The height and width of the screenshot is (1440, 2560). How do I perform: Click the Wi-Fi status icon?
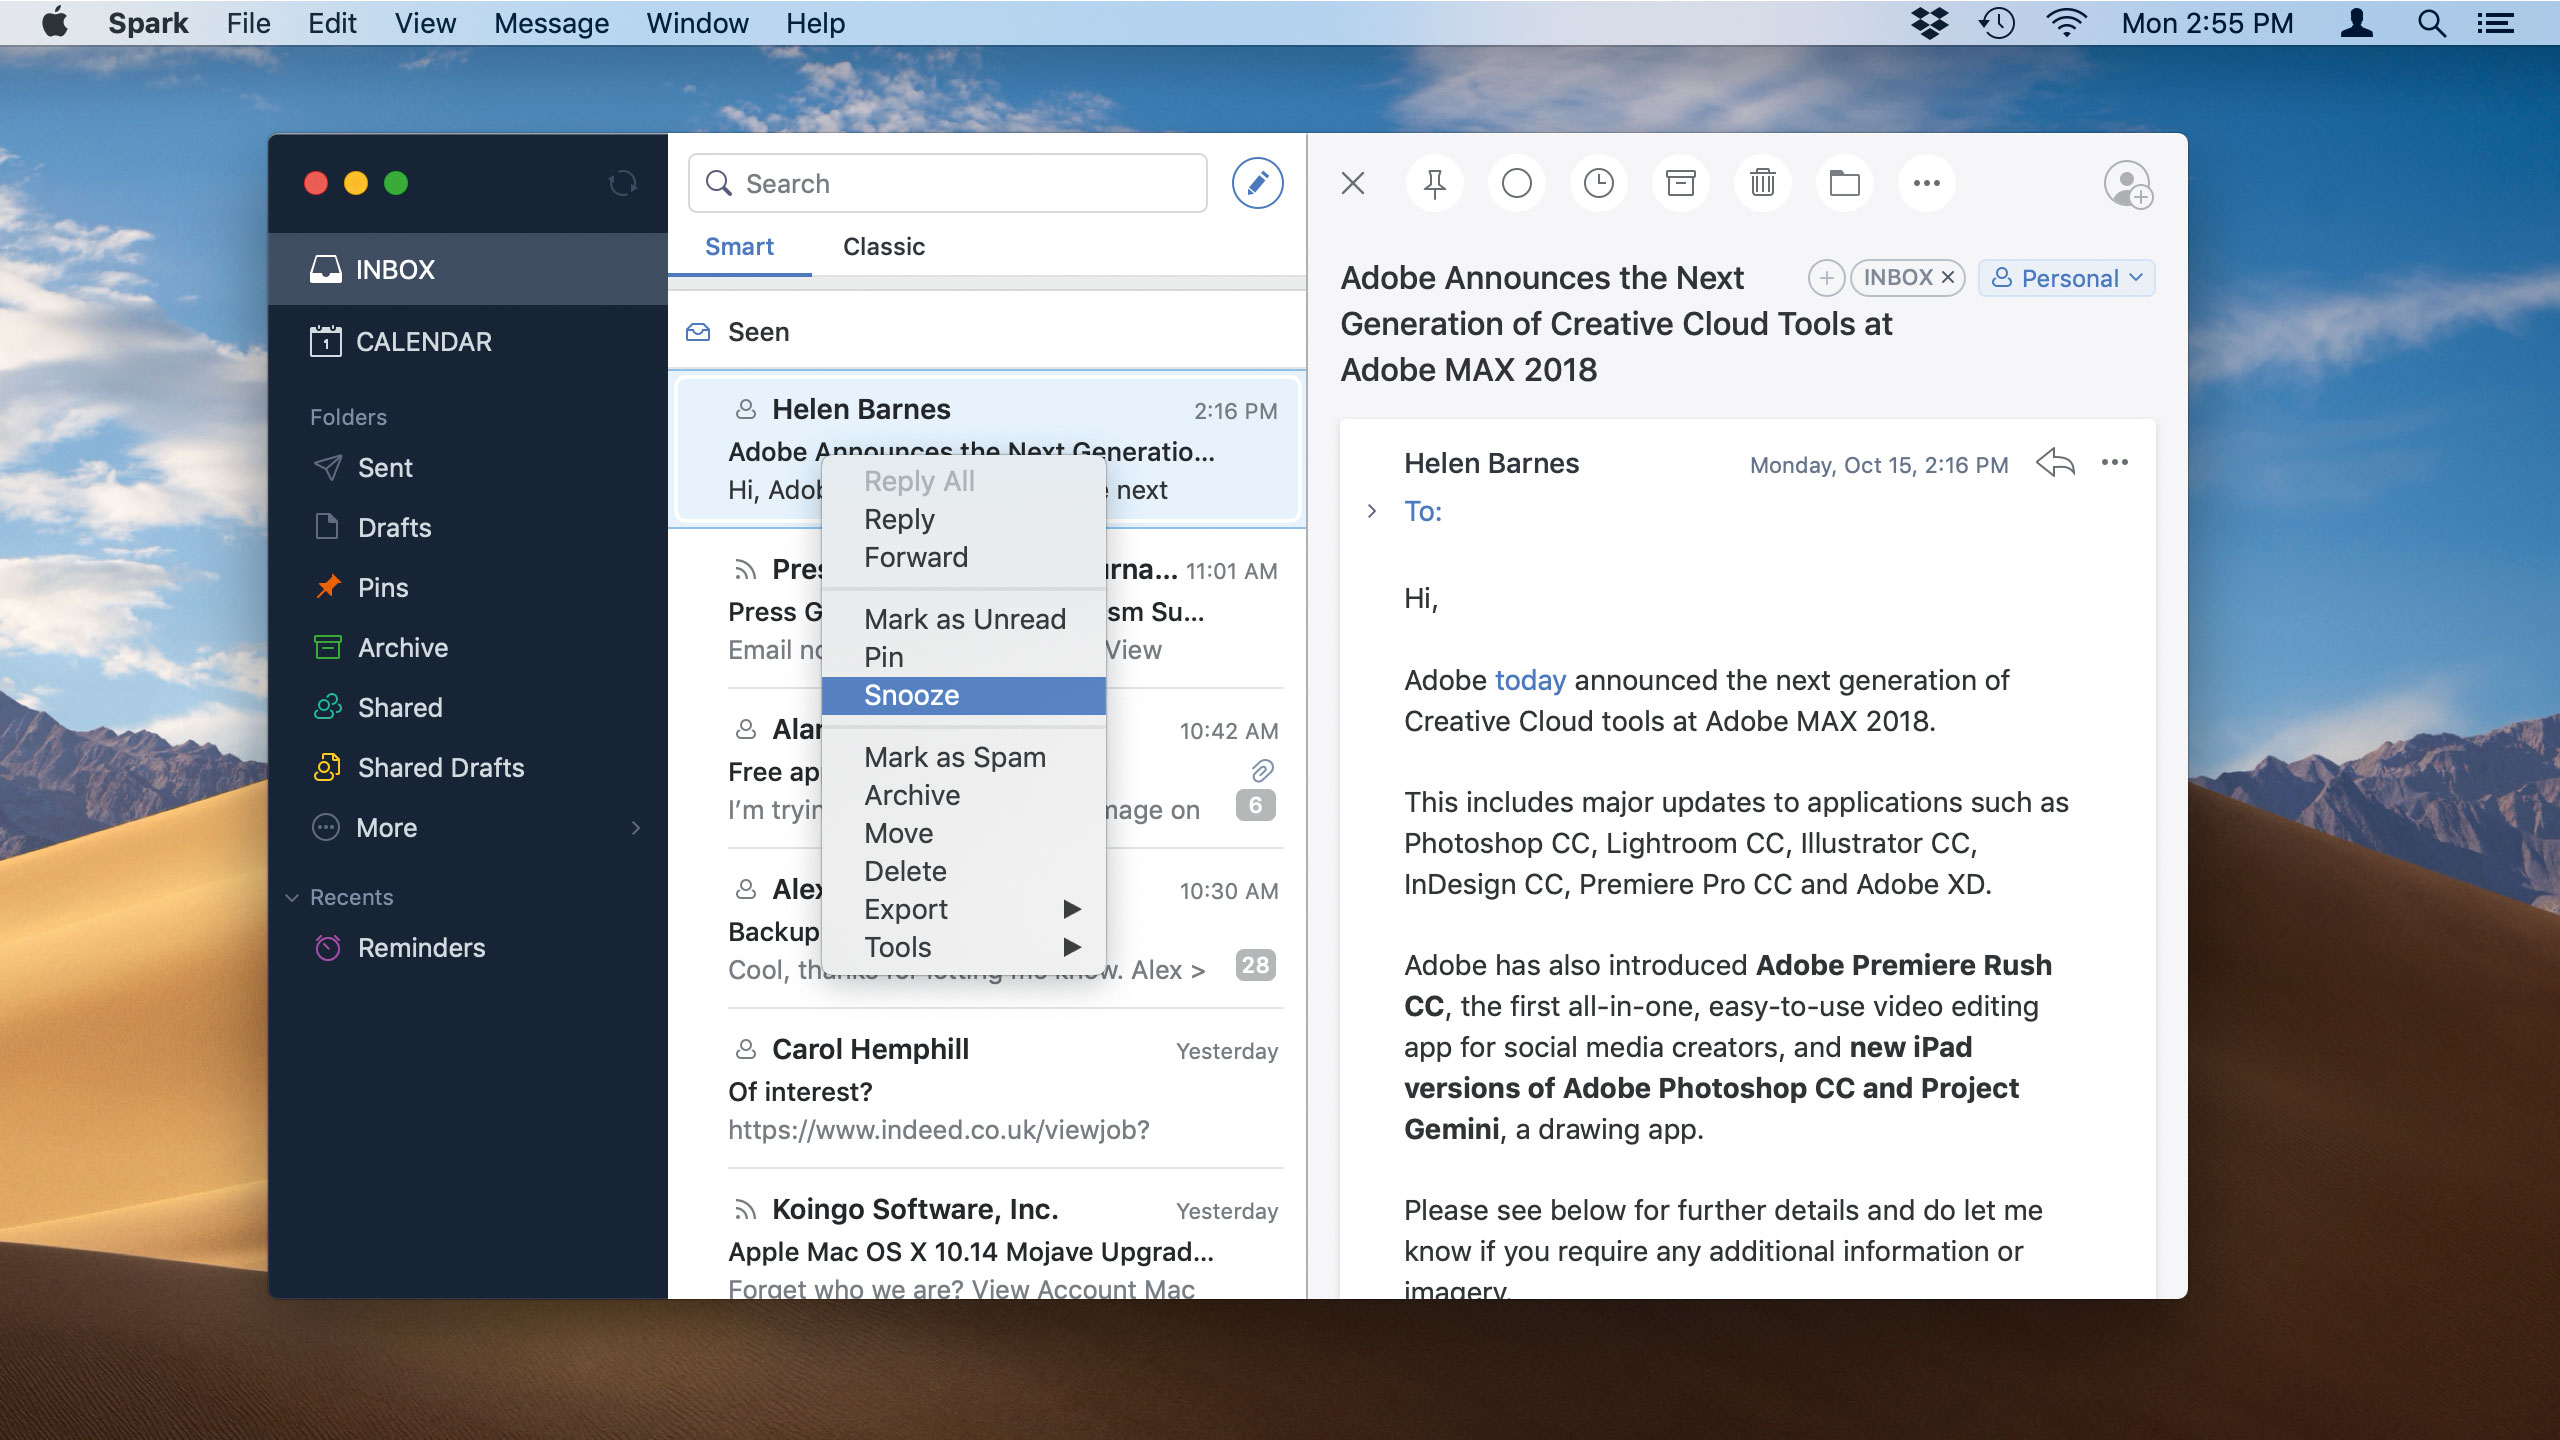tap(2066, 23)
